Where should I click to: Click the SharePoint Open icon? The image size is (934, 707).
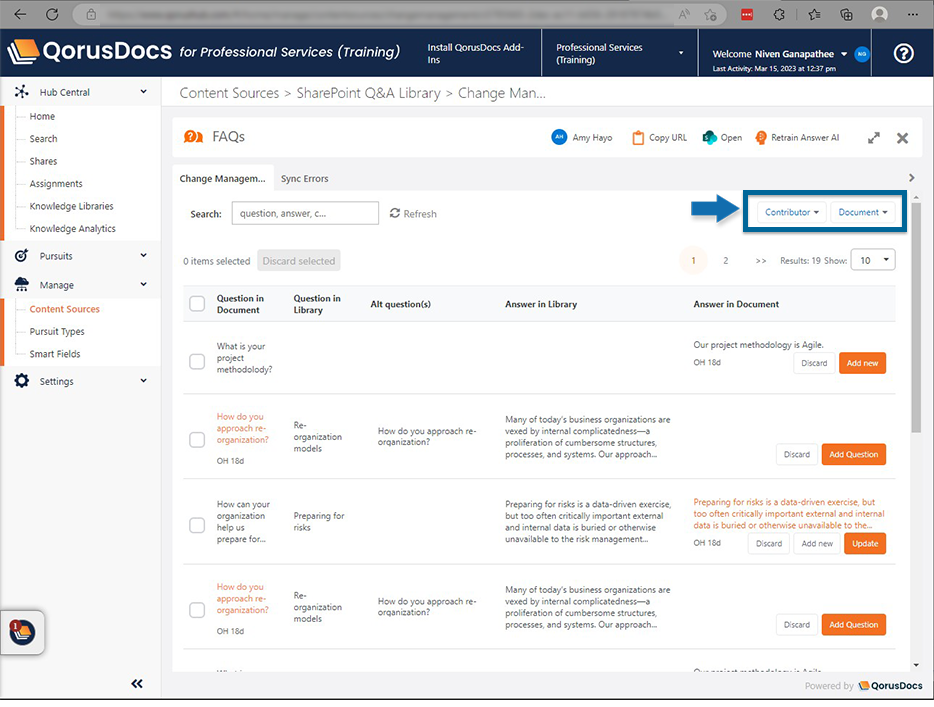click(x=709, y=138)
